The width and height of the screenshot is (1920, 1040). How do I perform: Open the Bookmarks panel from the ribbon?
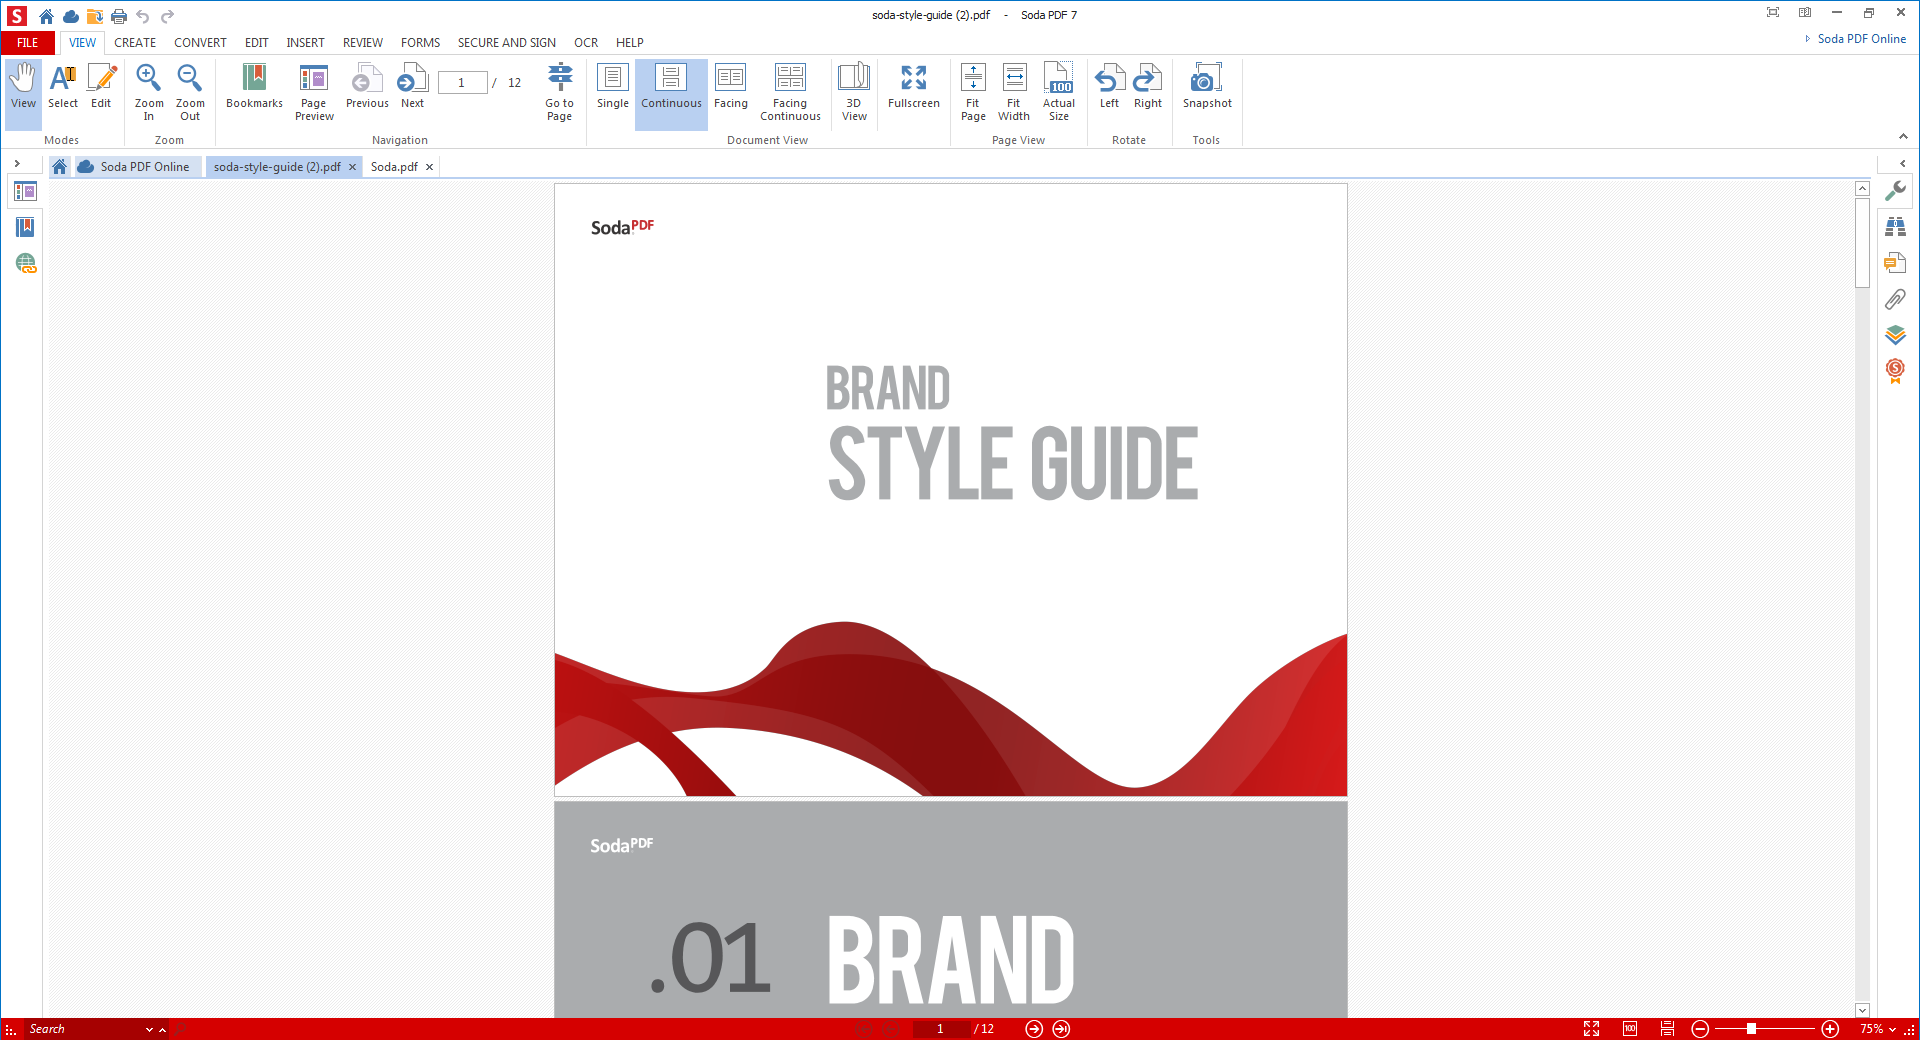pos(254,88)
